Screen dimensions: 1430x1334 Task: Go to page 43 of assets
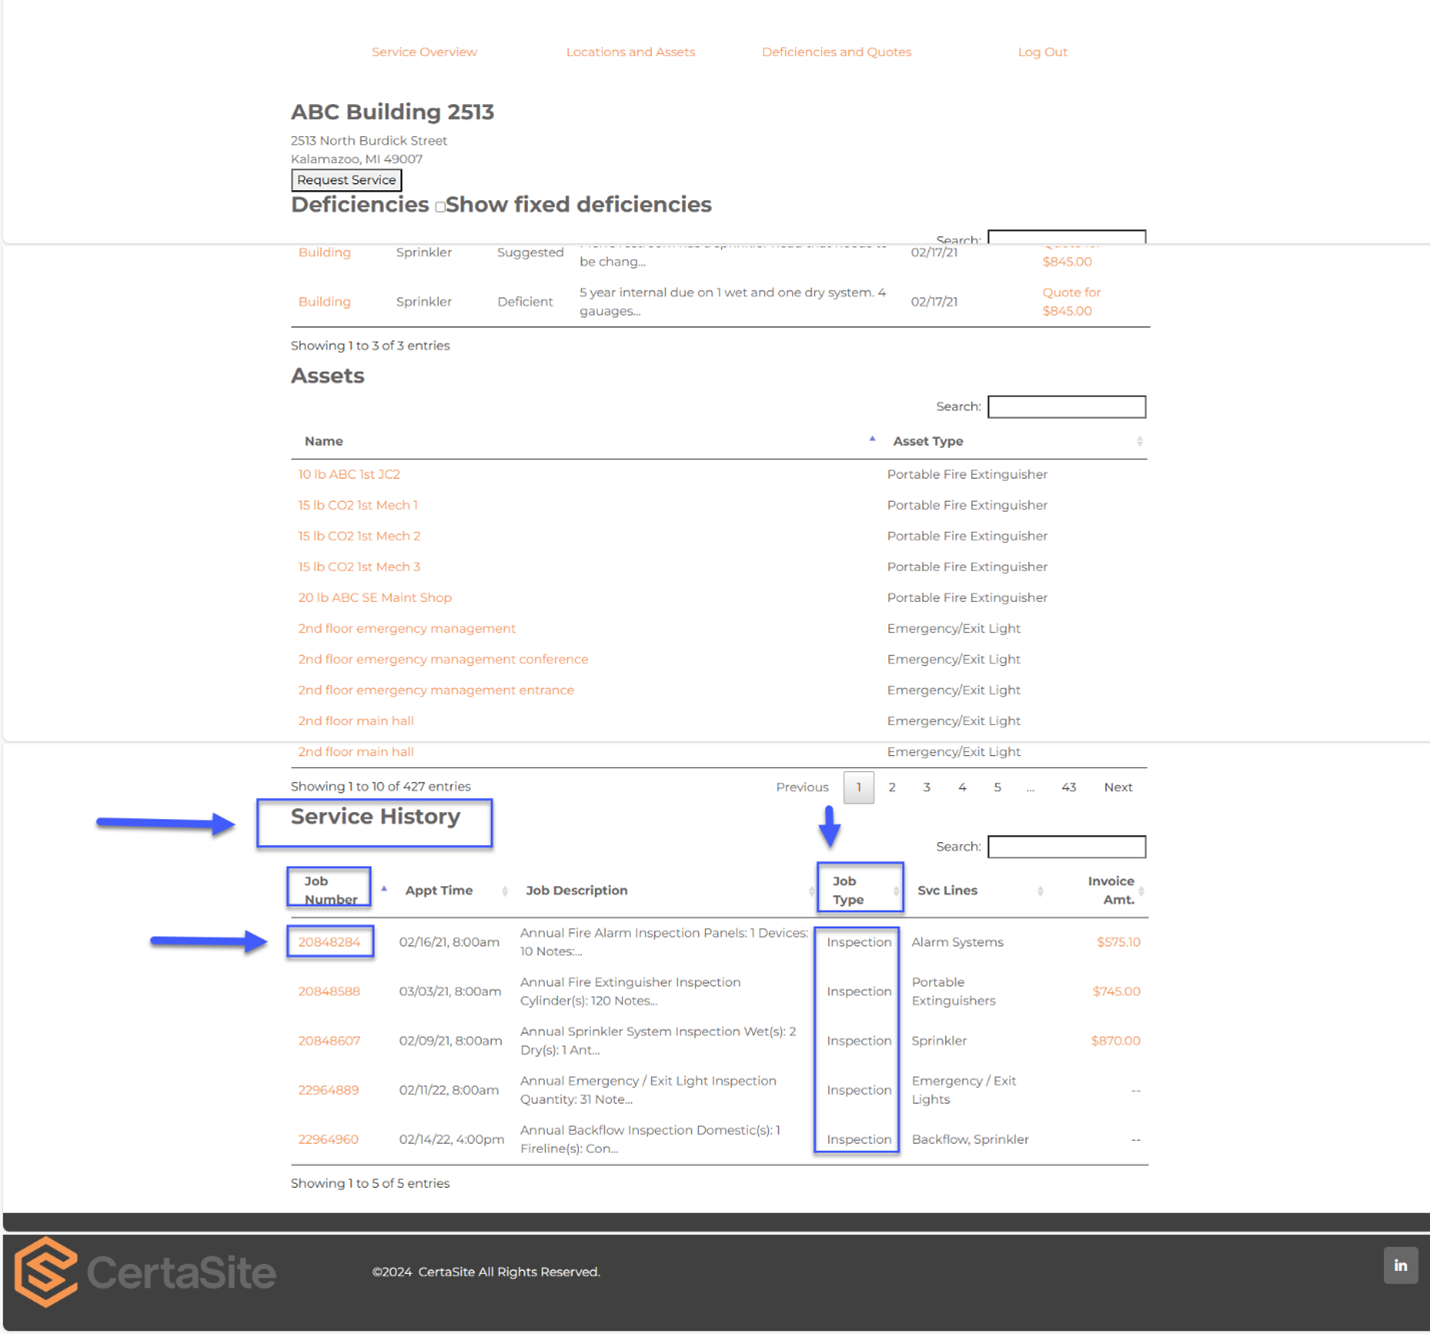point(1068,787)
